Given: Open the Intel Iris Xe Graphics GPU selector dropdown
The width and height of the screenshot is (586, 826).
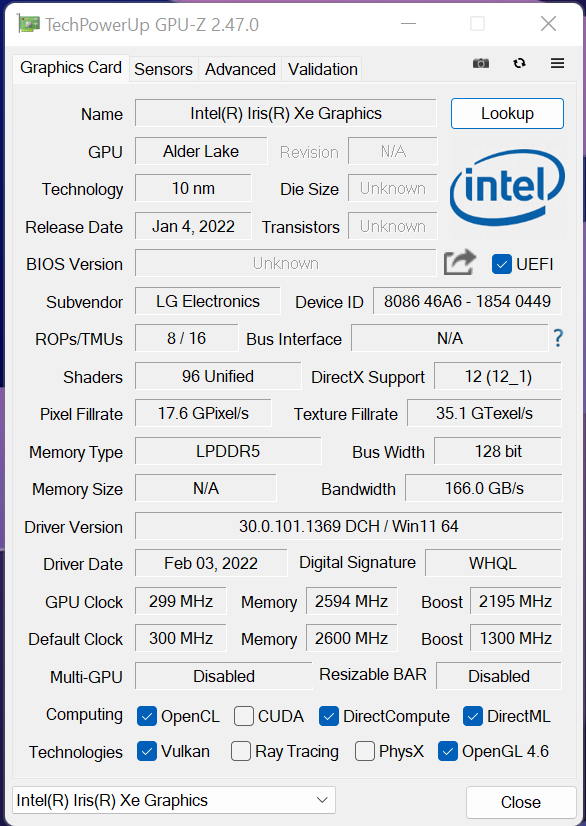Looking at the screenshot, I should coord(174,800).
